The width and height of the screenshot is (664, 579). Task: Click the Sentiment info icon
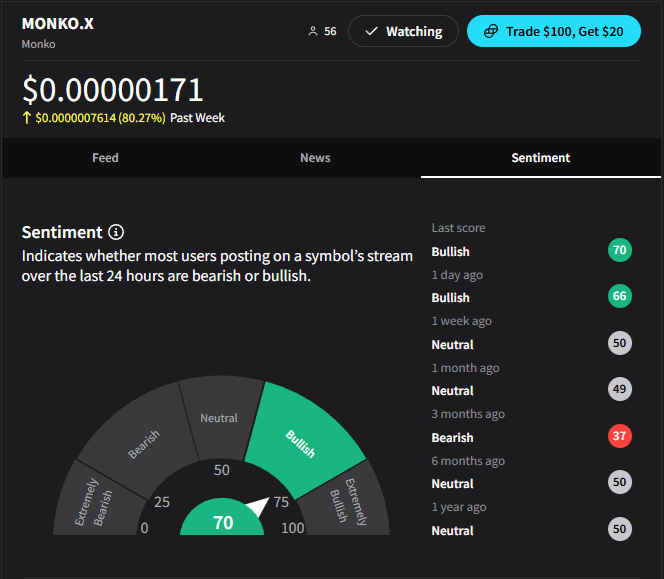116,232
